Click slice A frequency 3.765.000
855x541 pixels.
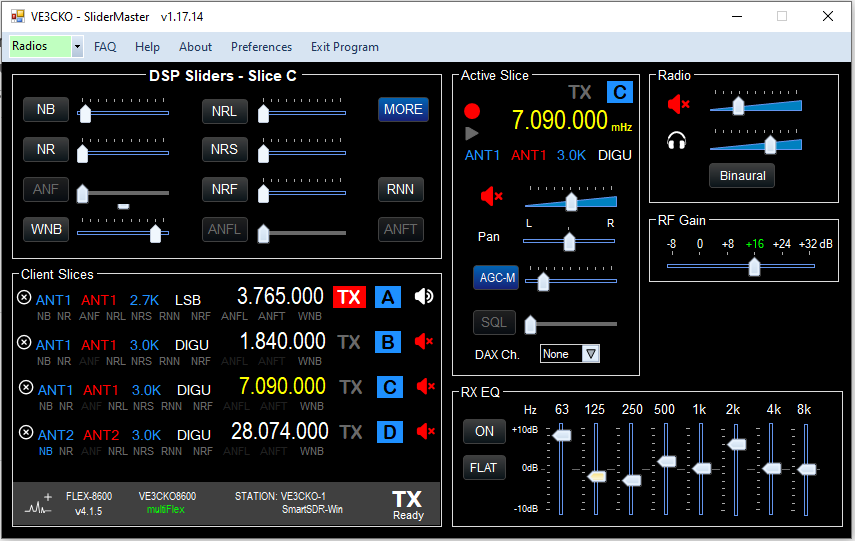coord(280,296)
